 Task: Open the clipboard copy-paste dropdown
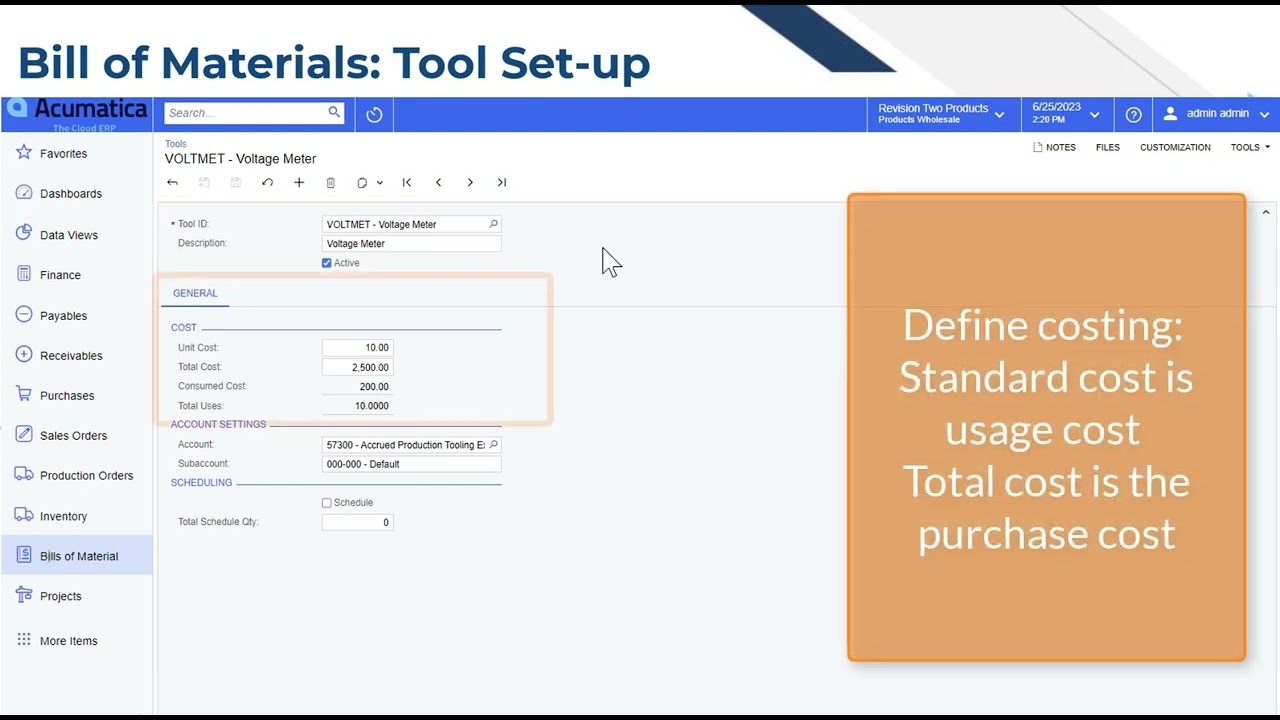pos(369,183)
